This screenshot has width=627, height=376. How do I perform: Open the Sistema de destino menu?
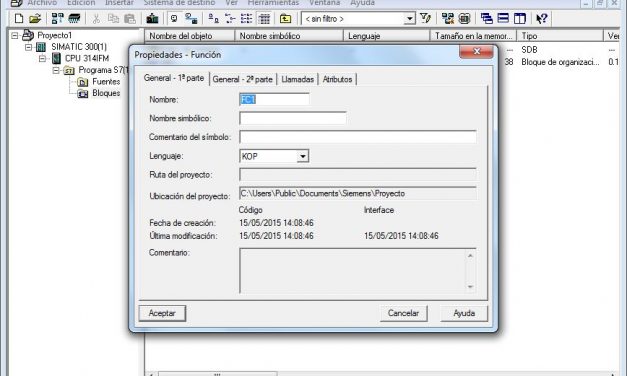pos(179,3)
